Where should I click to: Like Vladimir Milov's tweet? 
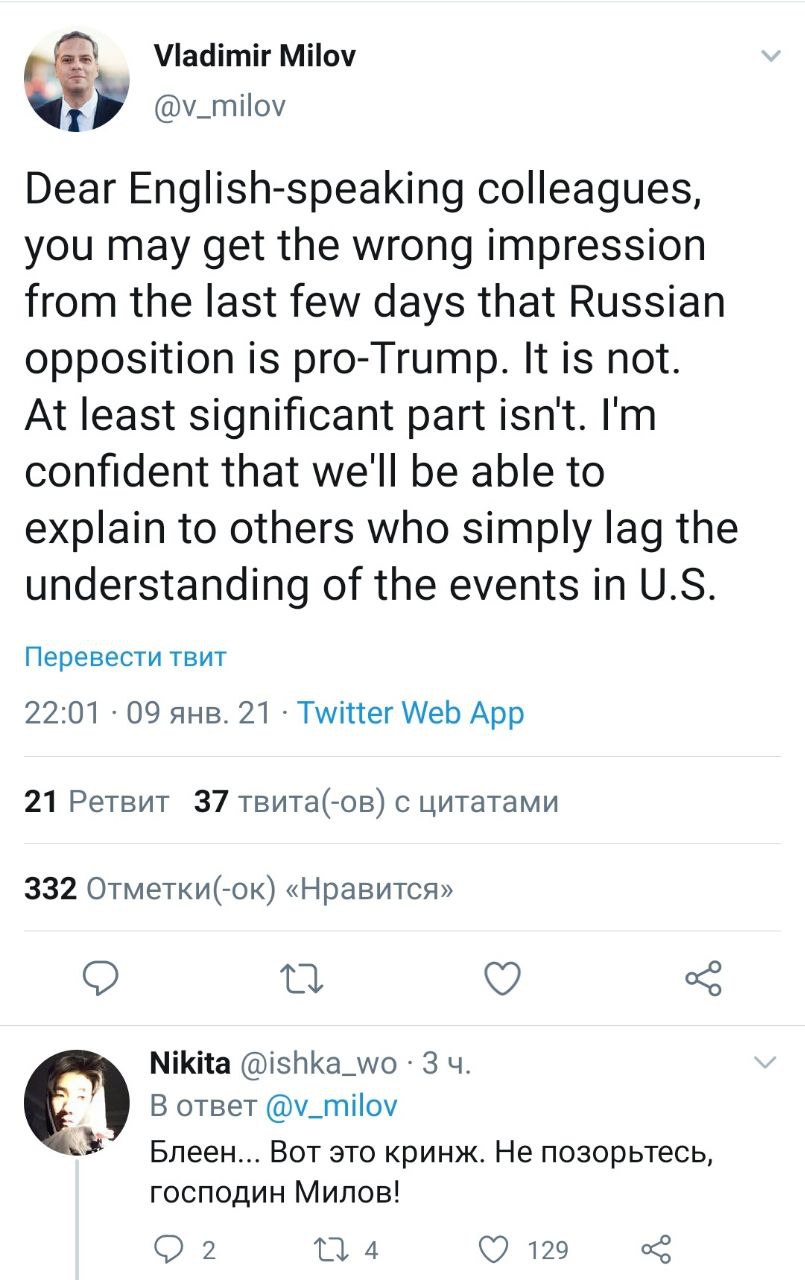point(502,979)
